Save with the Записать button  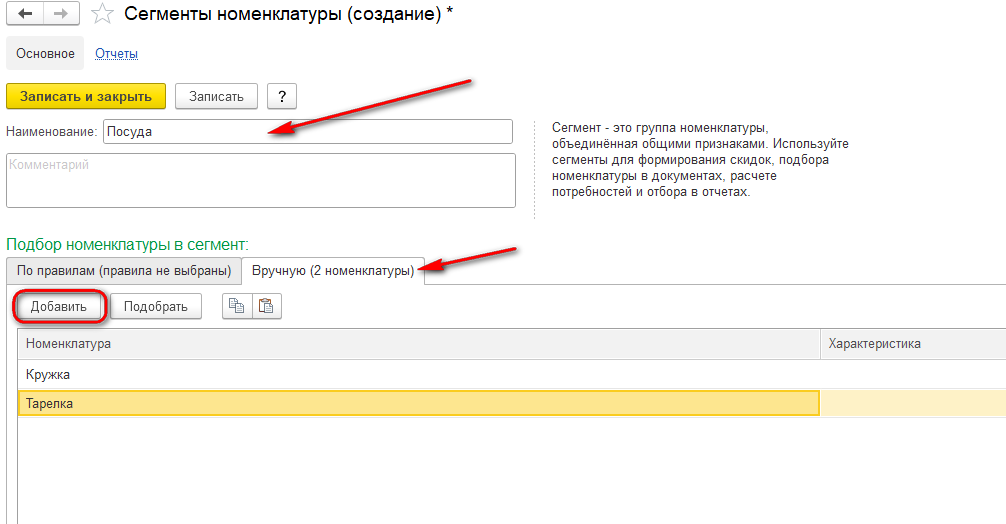pos(216,96)
